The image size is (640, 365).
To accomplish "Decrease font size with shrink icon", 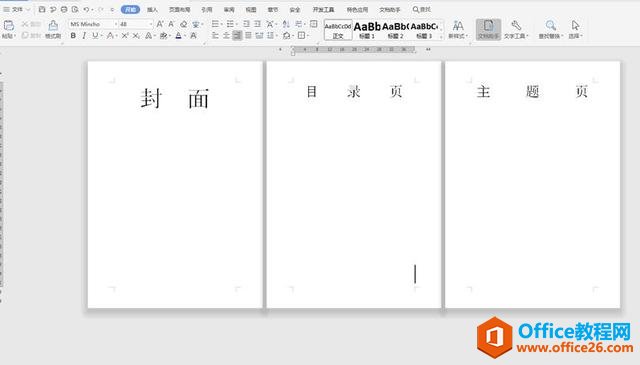I will click(x=171, y=24).
